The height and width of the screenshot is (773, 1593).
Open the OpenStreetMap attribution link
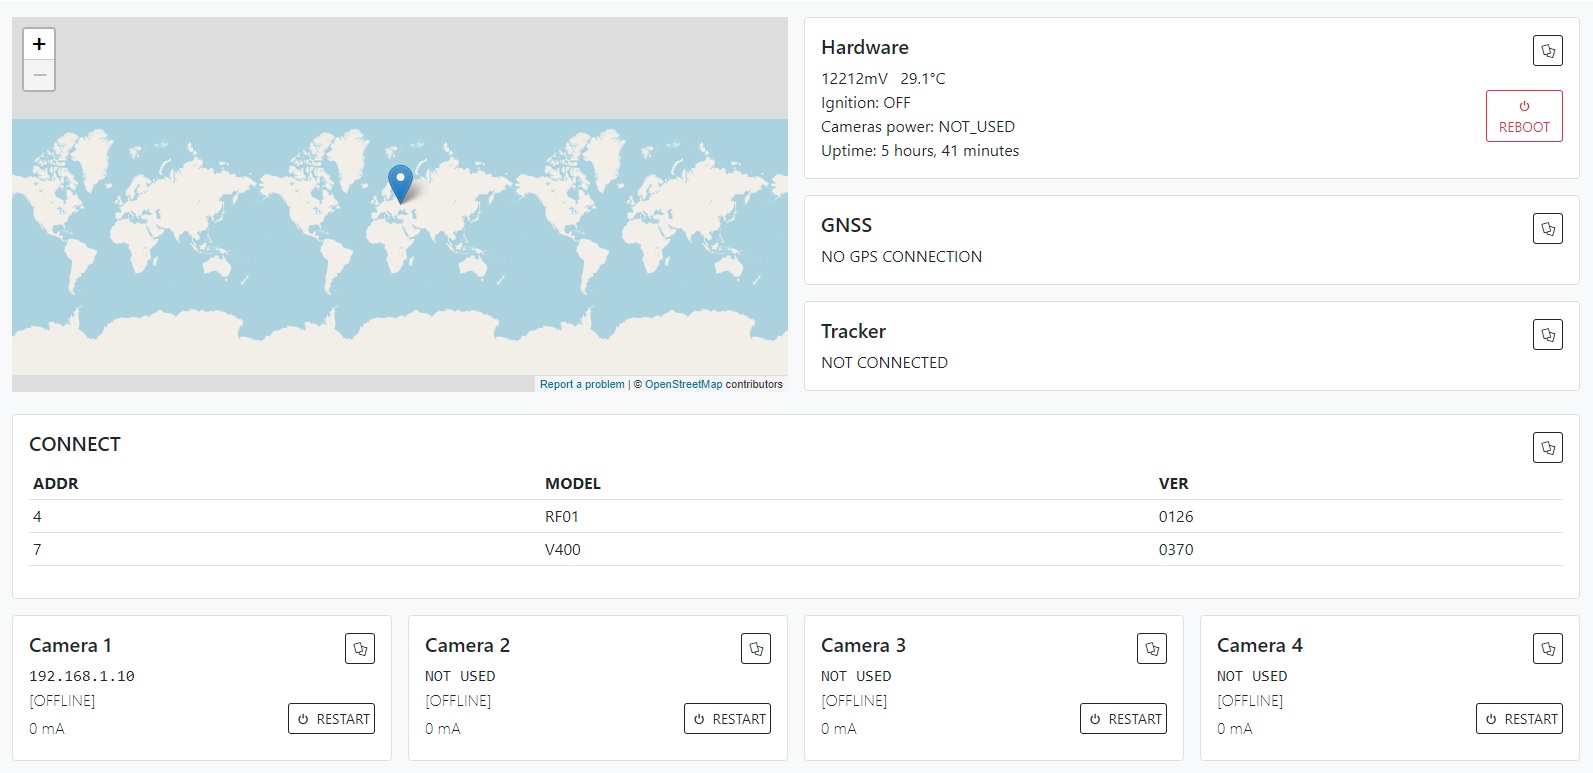click(683, 384)
